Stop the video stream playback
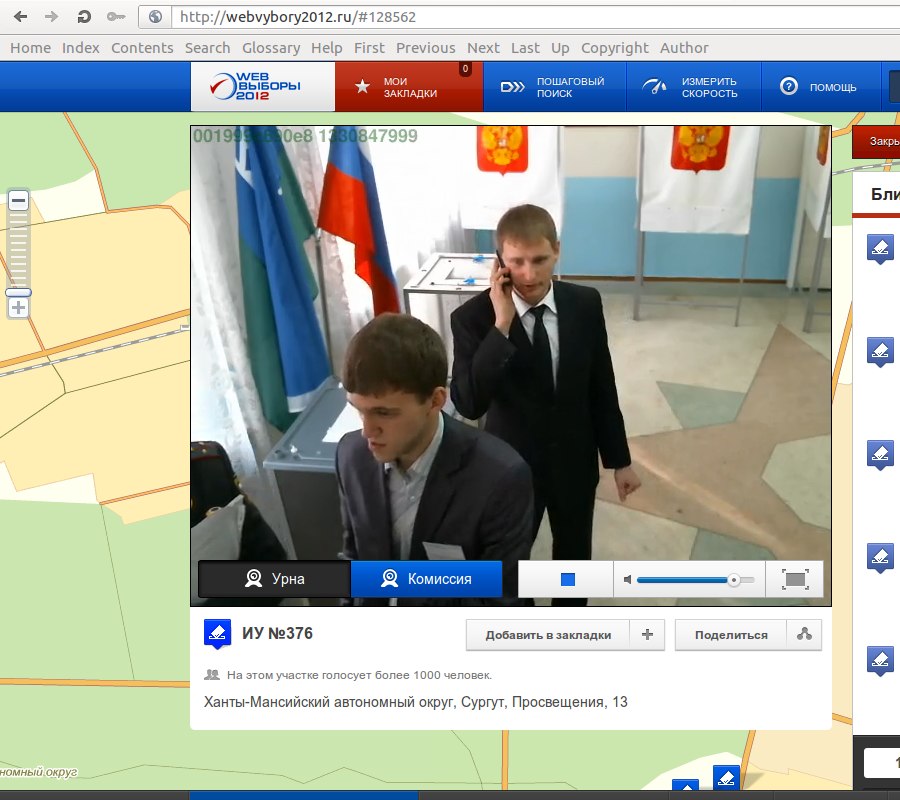 pos(567,580)
